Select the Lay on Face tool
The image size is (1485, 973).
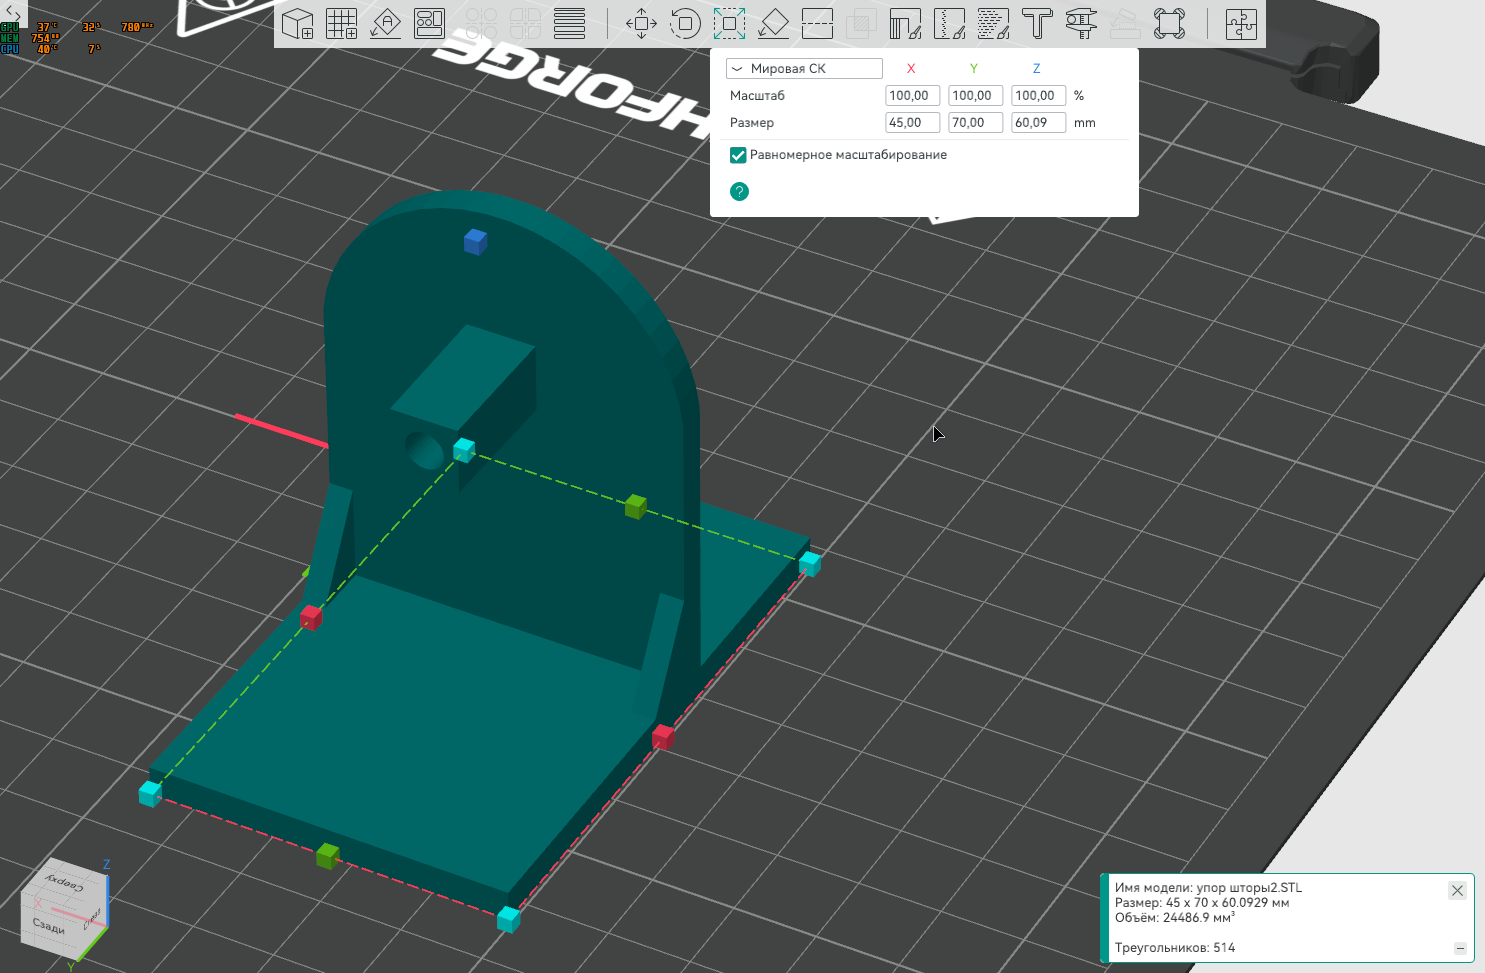pos(773,23)
